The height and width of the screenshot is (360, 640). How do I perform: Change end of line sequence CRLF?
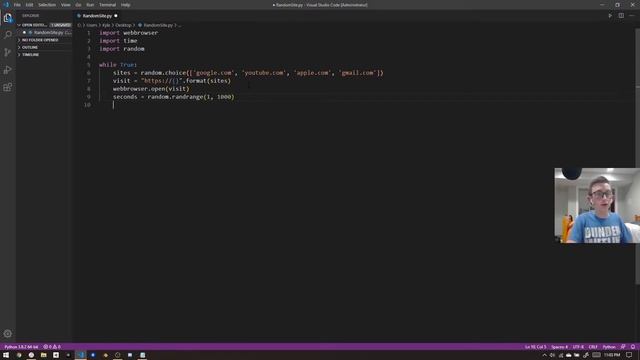coord(593,347)
